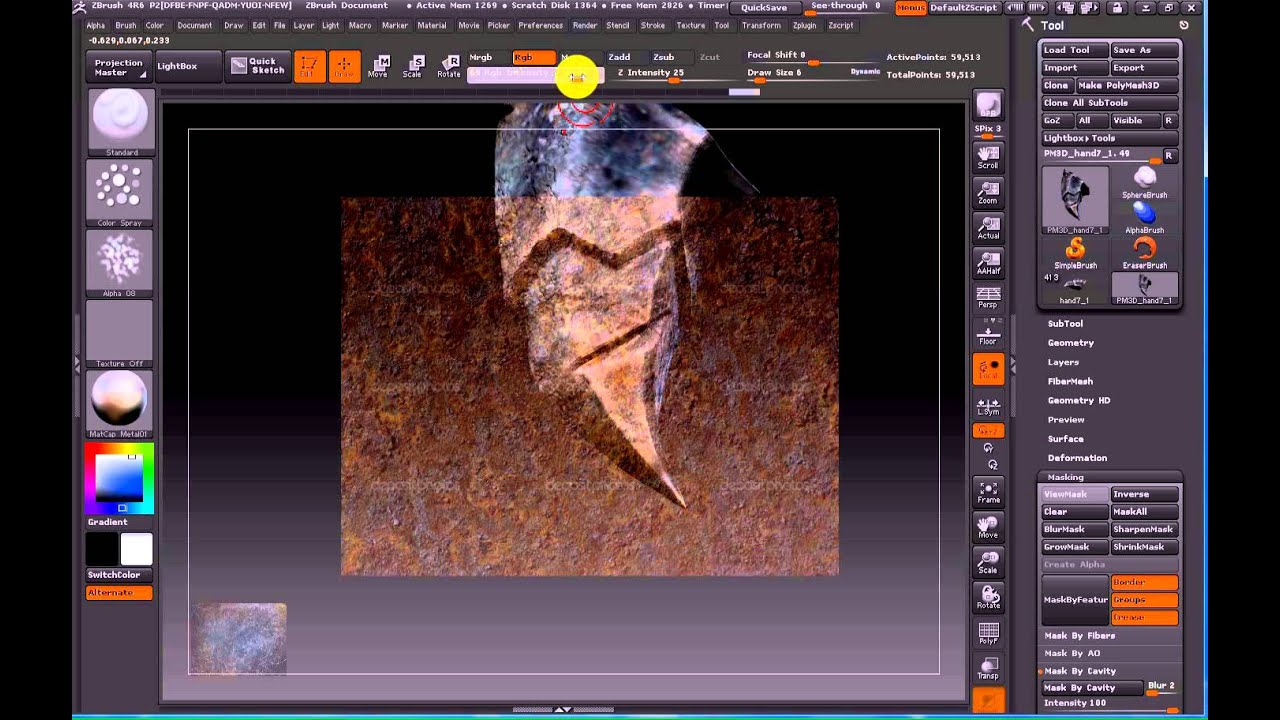Toggle Mrgb painting mode
1280x720 pixels.
[487, 57]
